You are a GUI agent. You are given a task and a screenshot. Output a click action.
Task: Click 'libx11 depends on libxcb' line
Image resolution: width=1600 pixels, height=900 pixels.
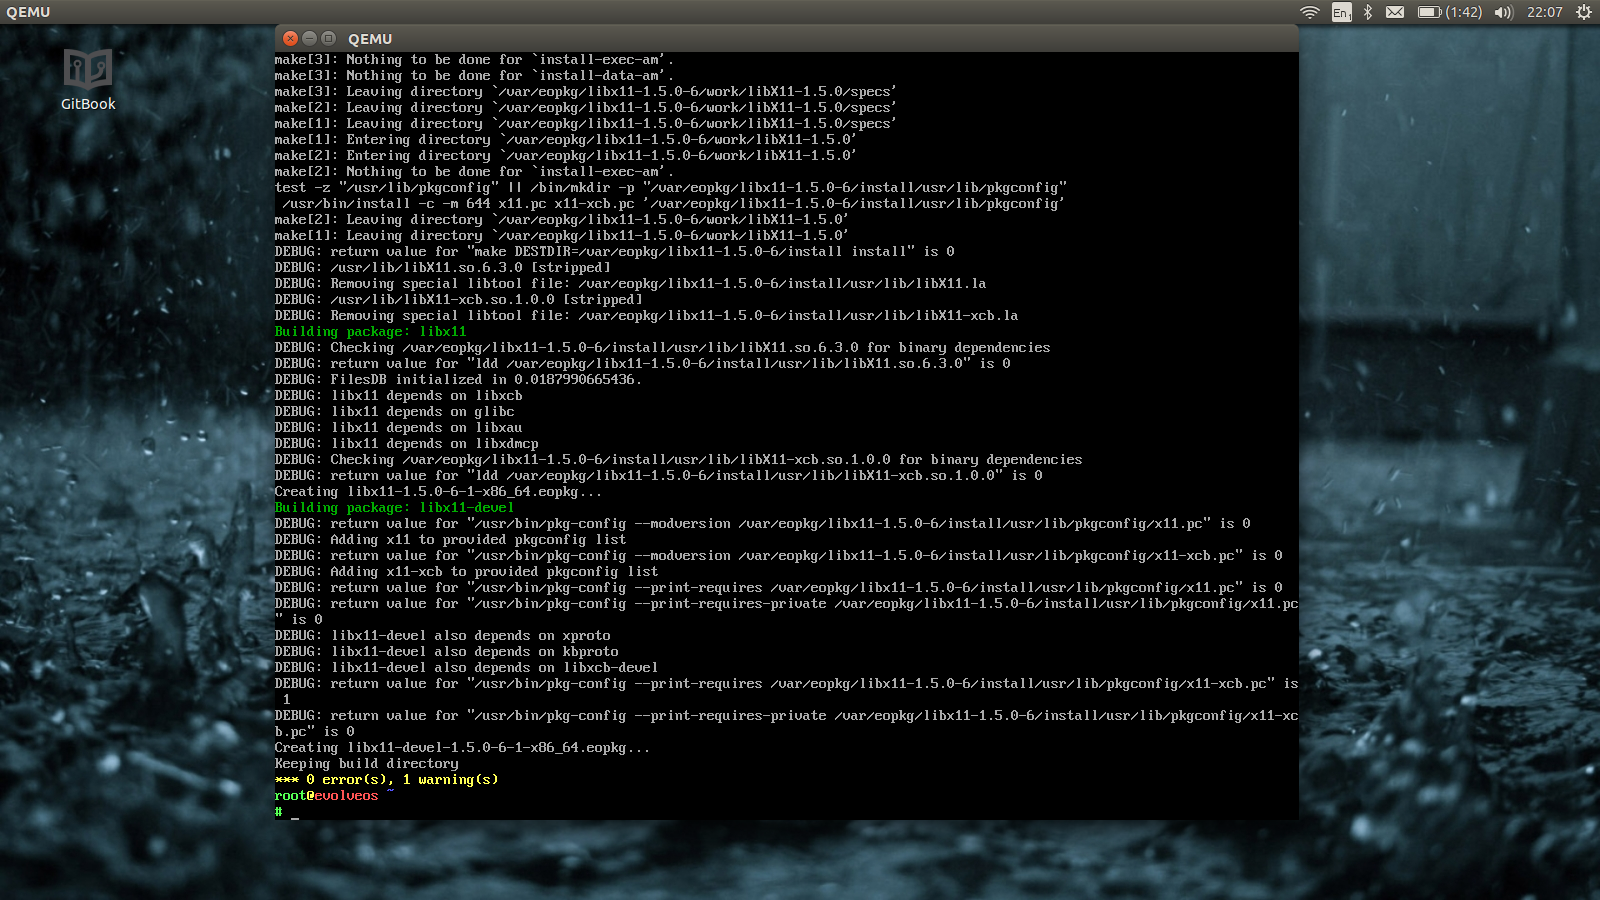(399, 395)
